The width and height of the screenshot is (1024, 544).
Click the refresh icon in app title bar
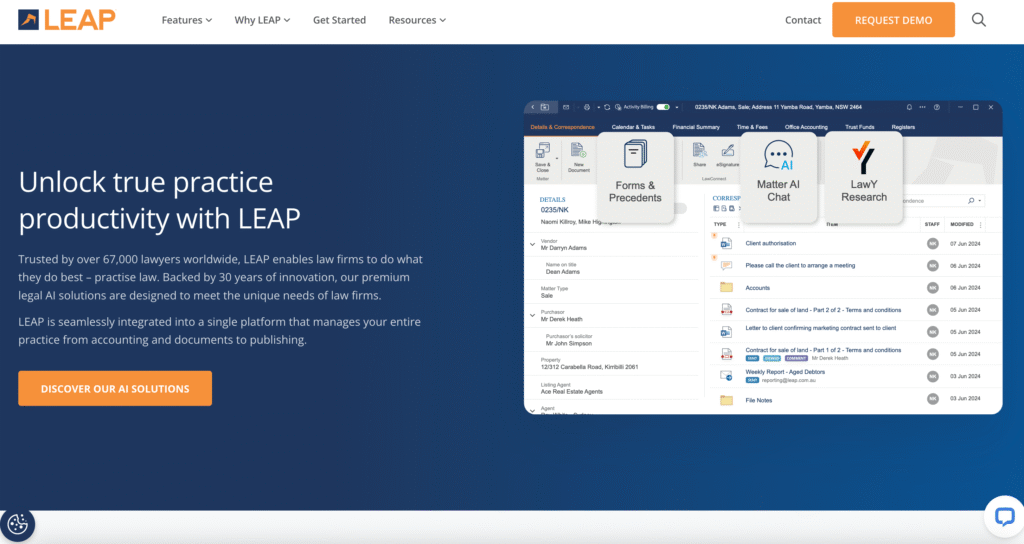tap(607, 107)
